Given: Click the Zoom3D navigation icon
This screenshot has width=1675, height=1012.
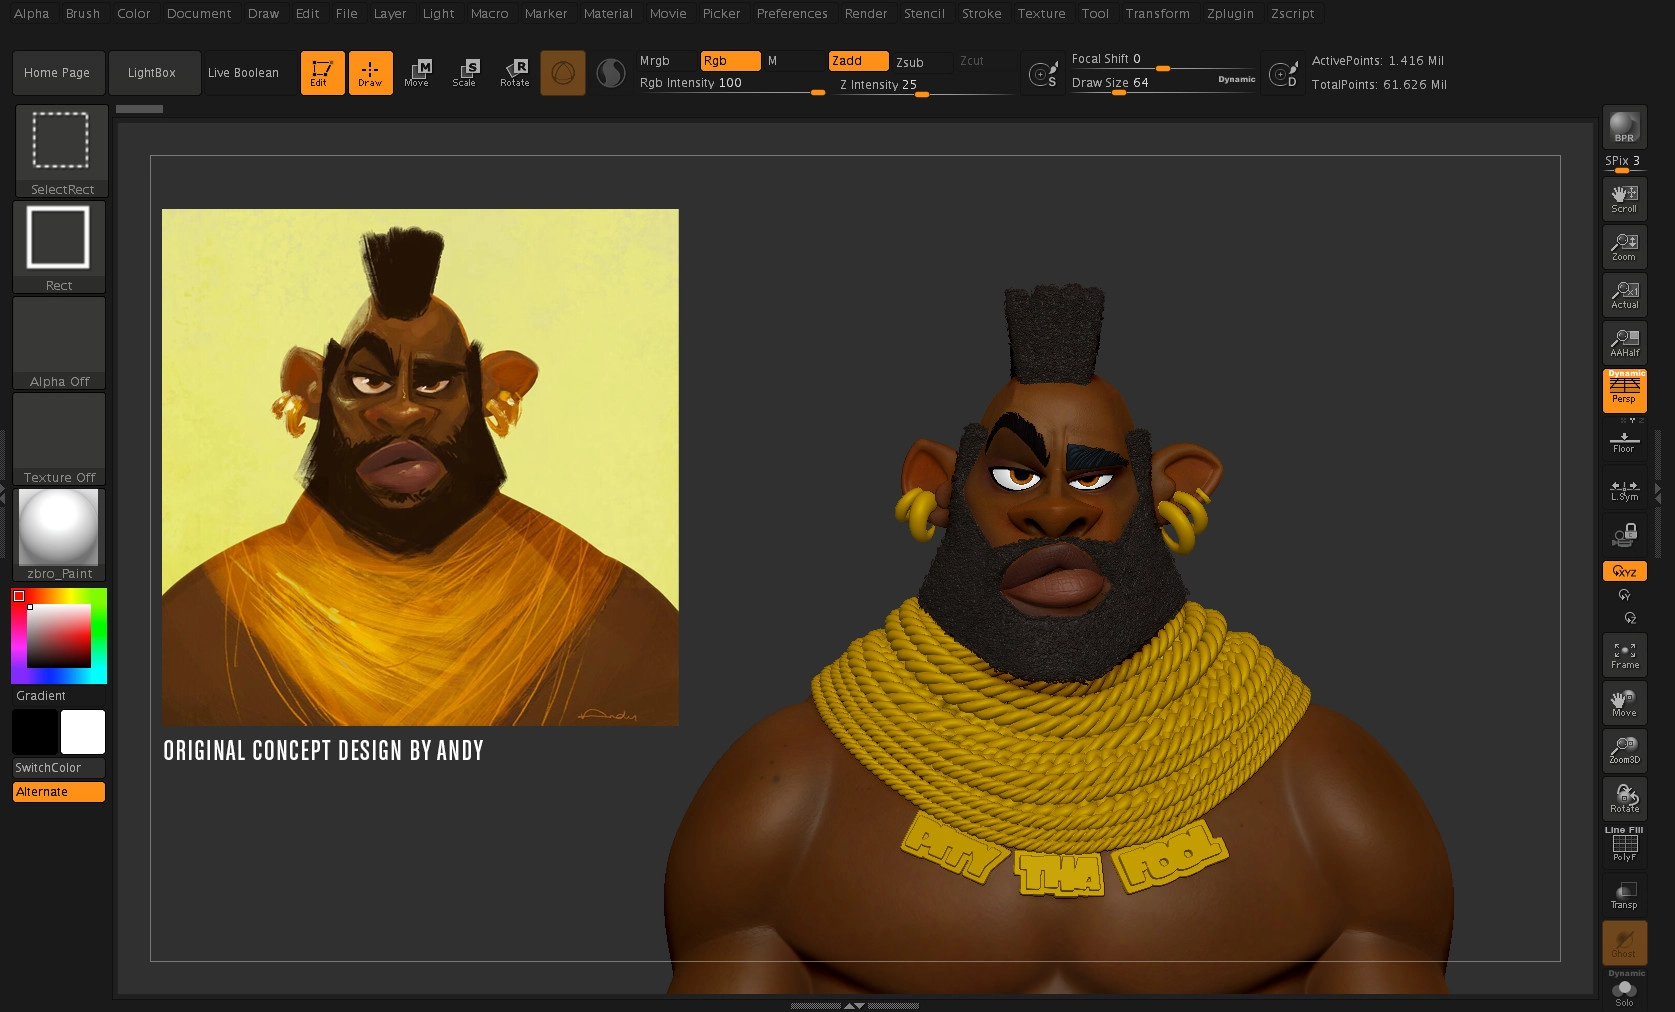Looking at the screenshot, I should pos(1624,750).
